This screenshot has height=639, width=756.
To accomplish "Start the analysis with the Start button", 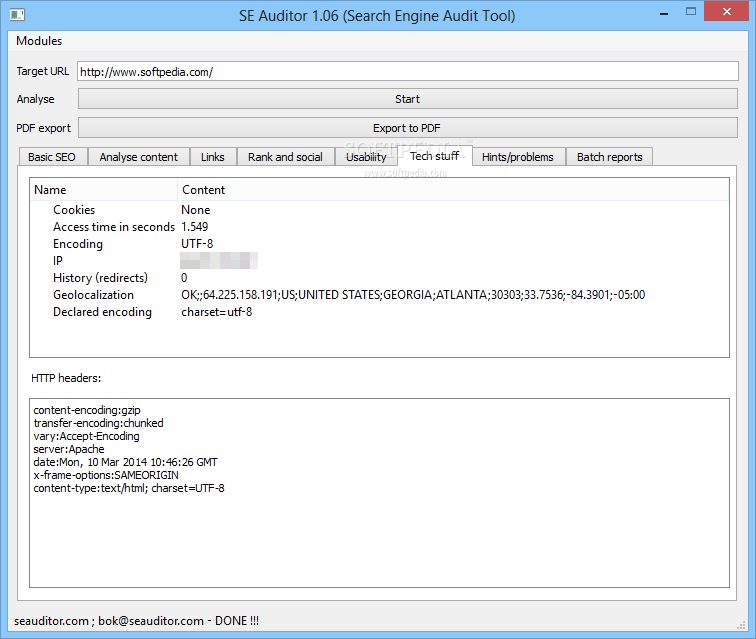I will coord(407,99).
